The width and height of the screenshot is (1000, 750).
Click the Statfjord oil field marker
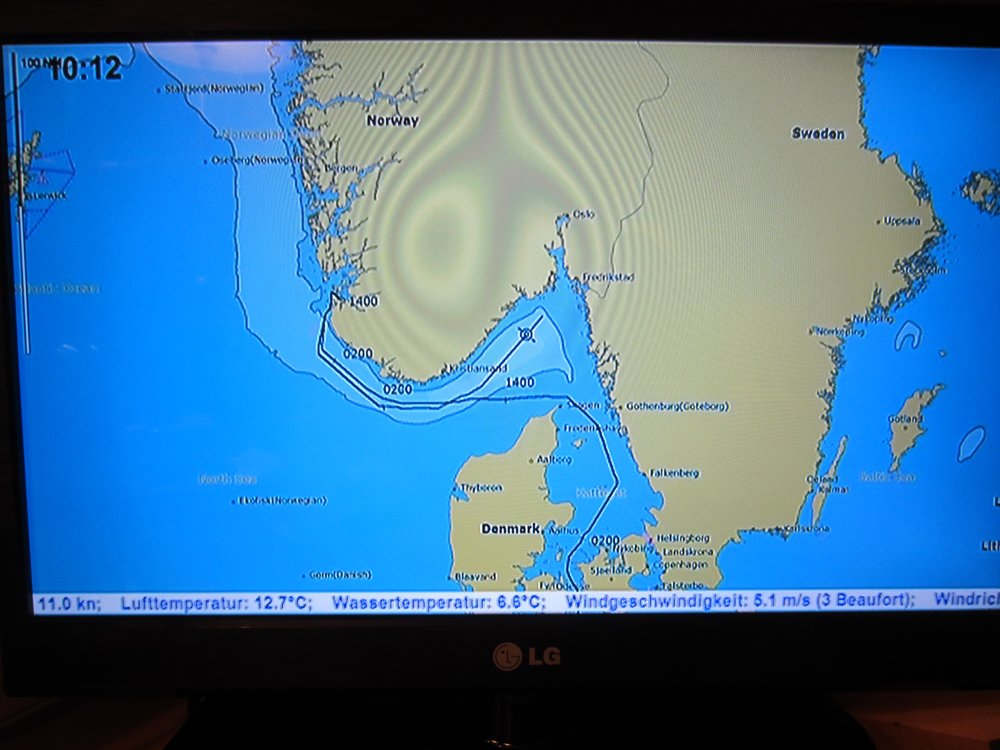point(158,89)
